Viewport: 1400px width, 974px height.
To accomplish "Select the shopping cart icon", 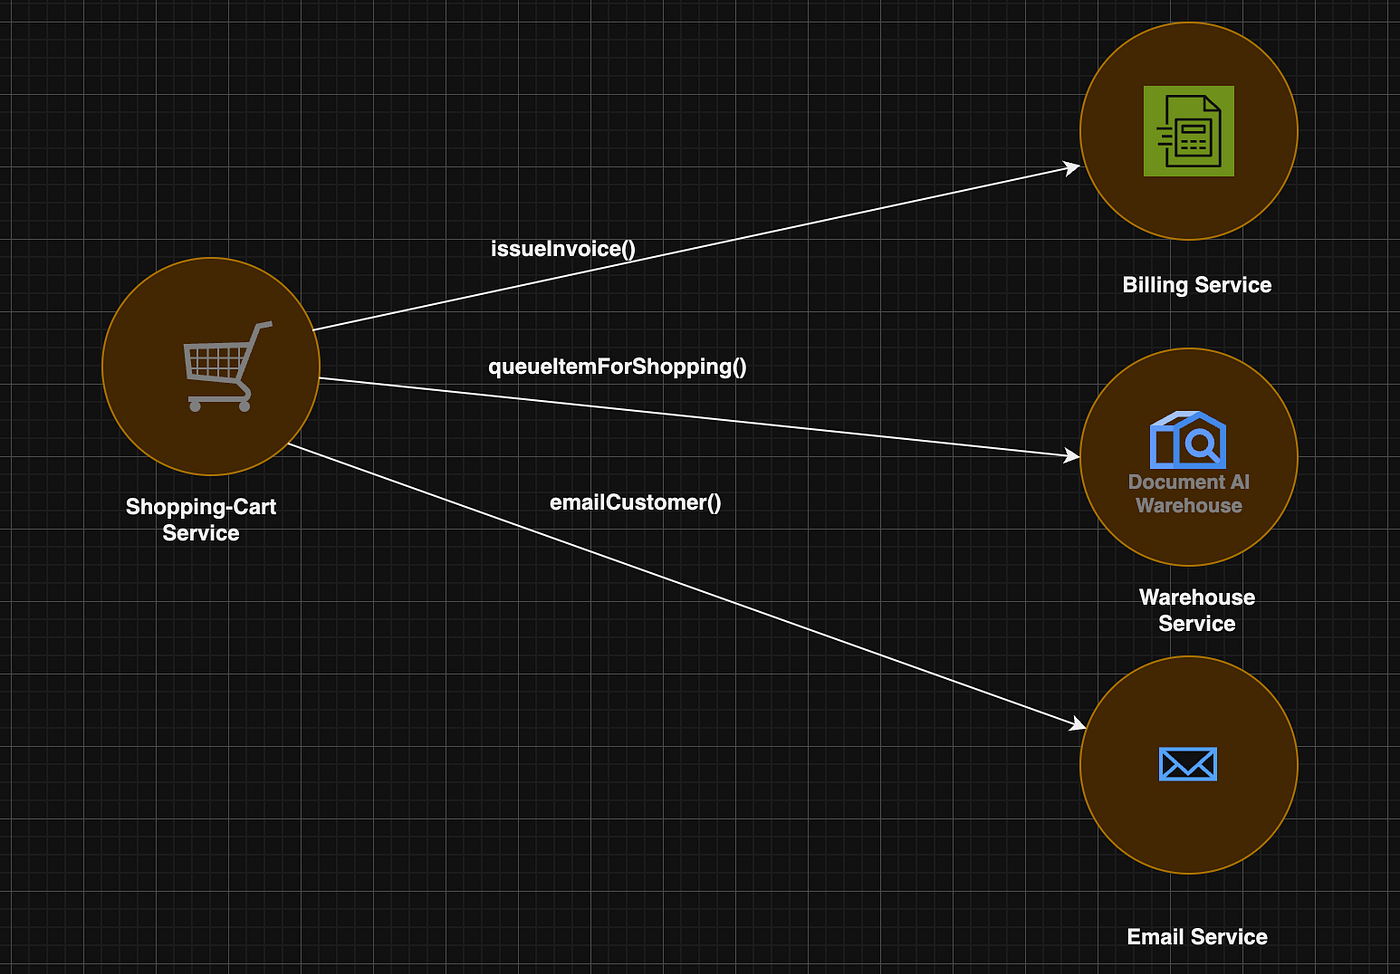I will pyautogui.click(x=228, y=366).
